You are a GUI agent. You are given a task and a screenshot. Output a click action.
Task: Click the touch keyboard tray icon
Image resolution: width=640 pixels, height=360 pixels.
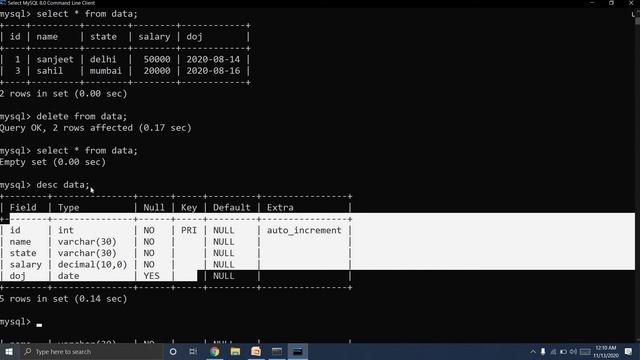[x=585, y=351]
